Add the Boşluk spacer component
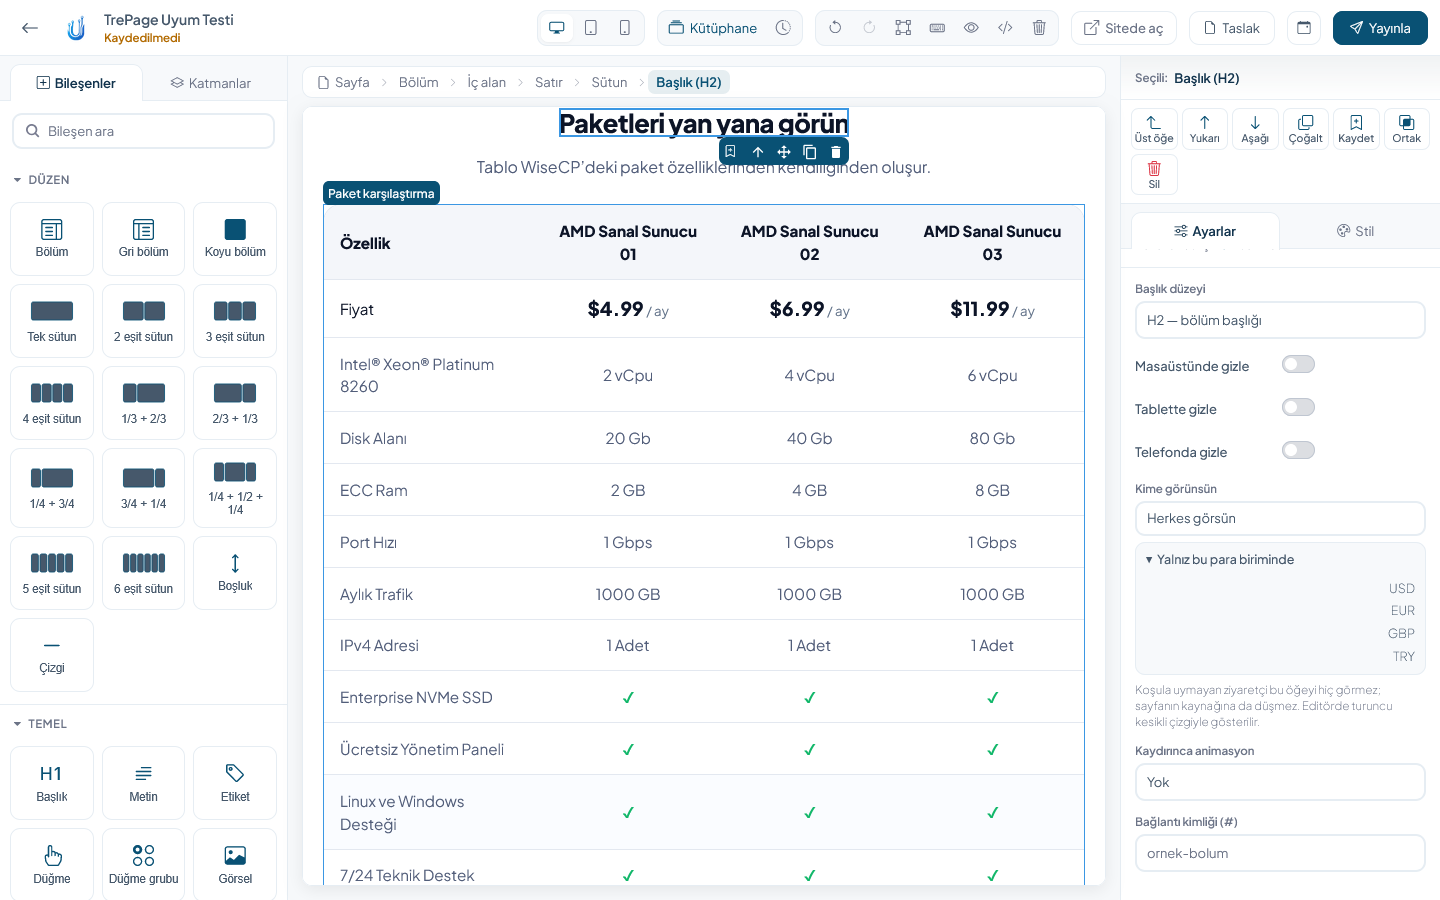 click(x=235, y=573)
